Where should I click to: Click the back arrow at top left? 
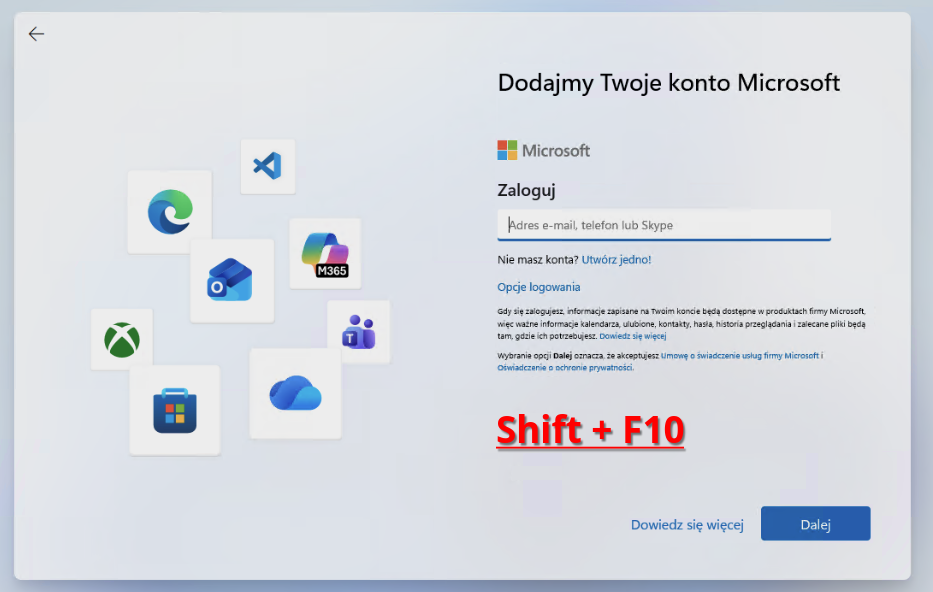coord(36,34)
